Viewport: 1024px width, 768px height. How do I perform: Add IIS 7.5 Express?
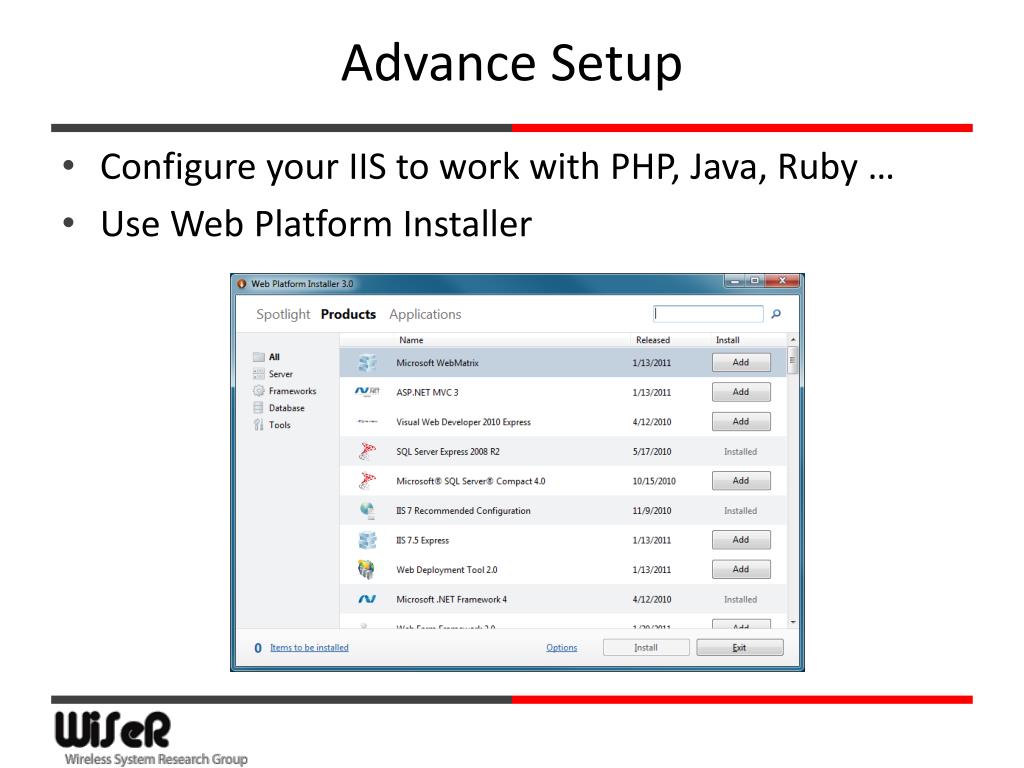[741, 539]
